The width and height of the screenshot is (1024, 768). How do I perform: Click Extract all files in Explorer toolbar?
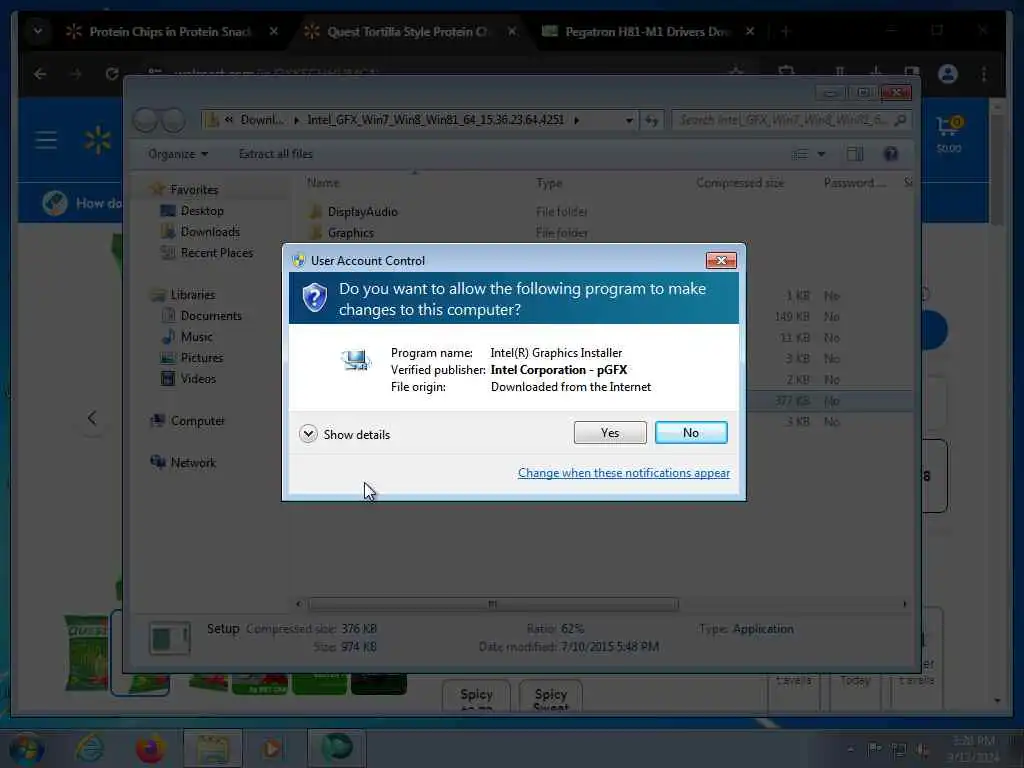276,154
